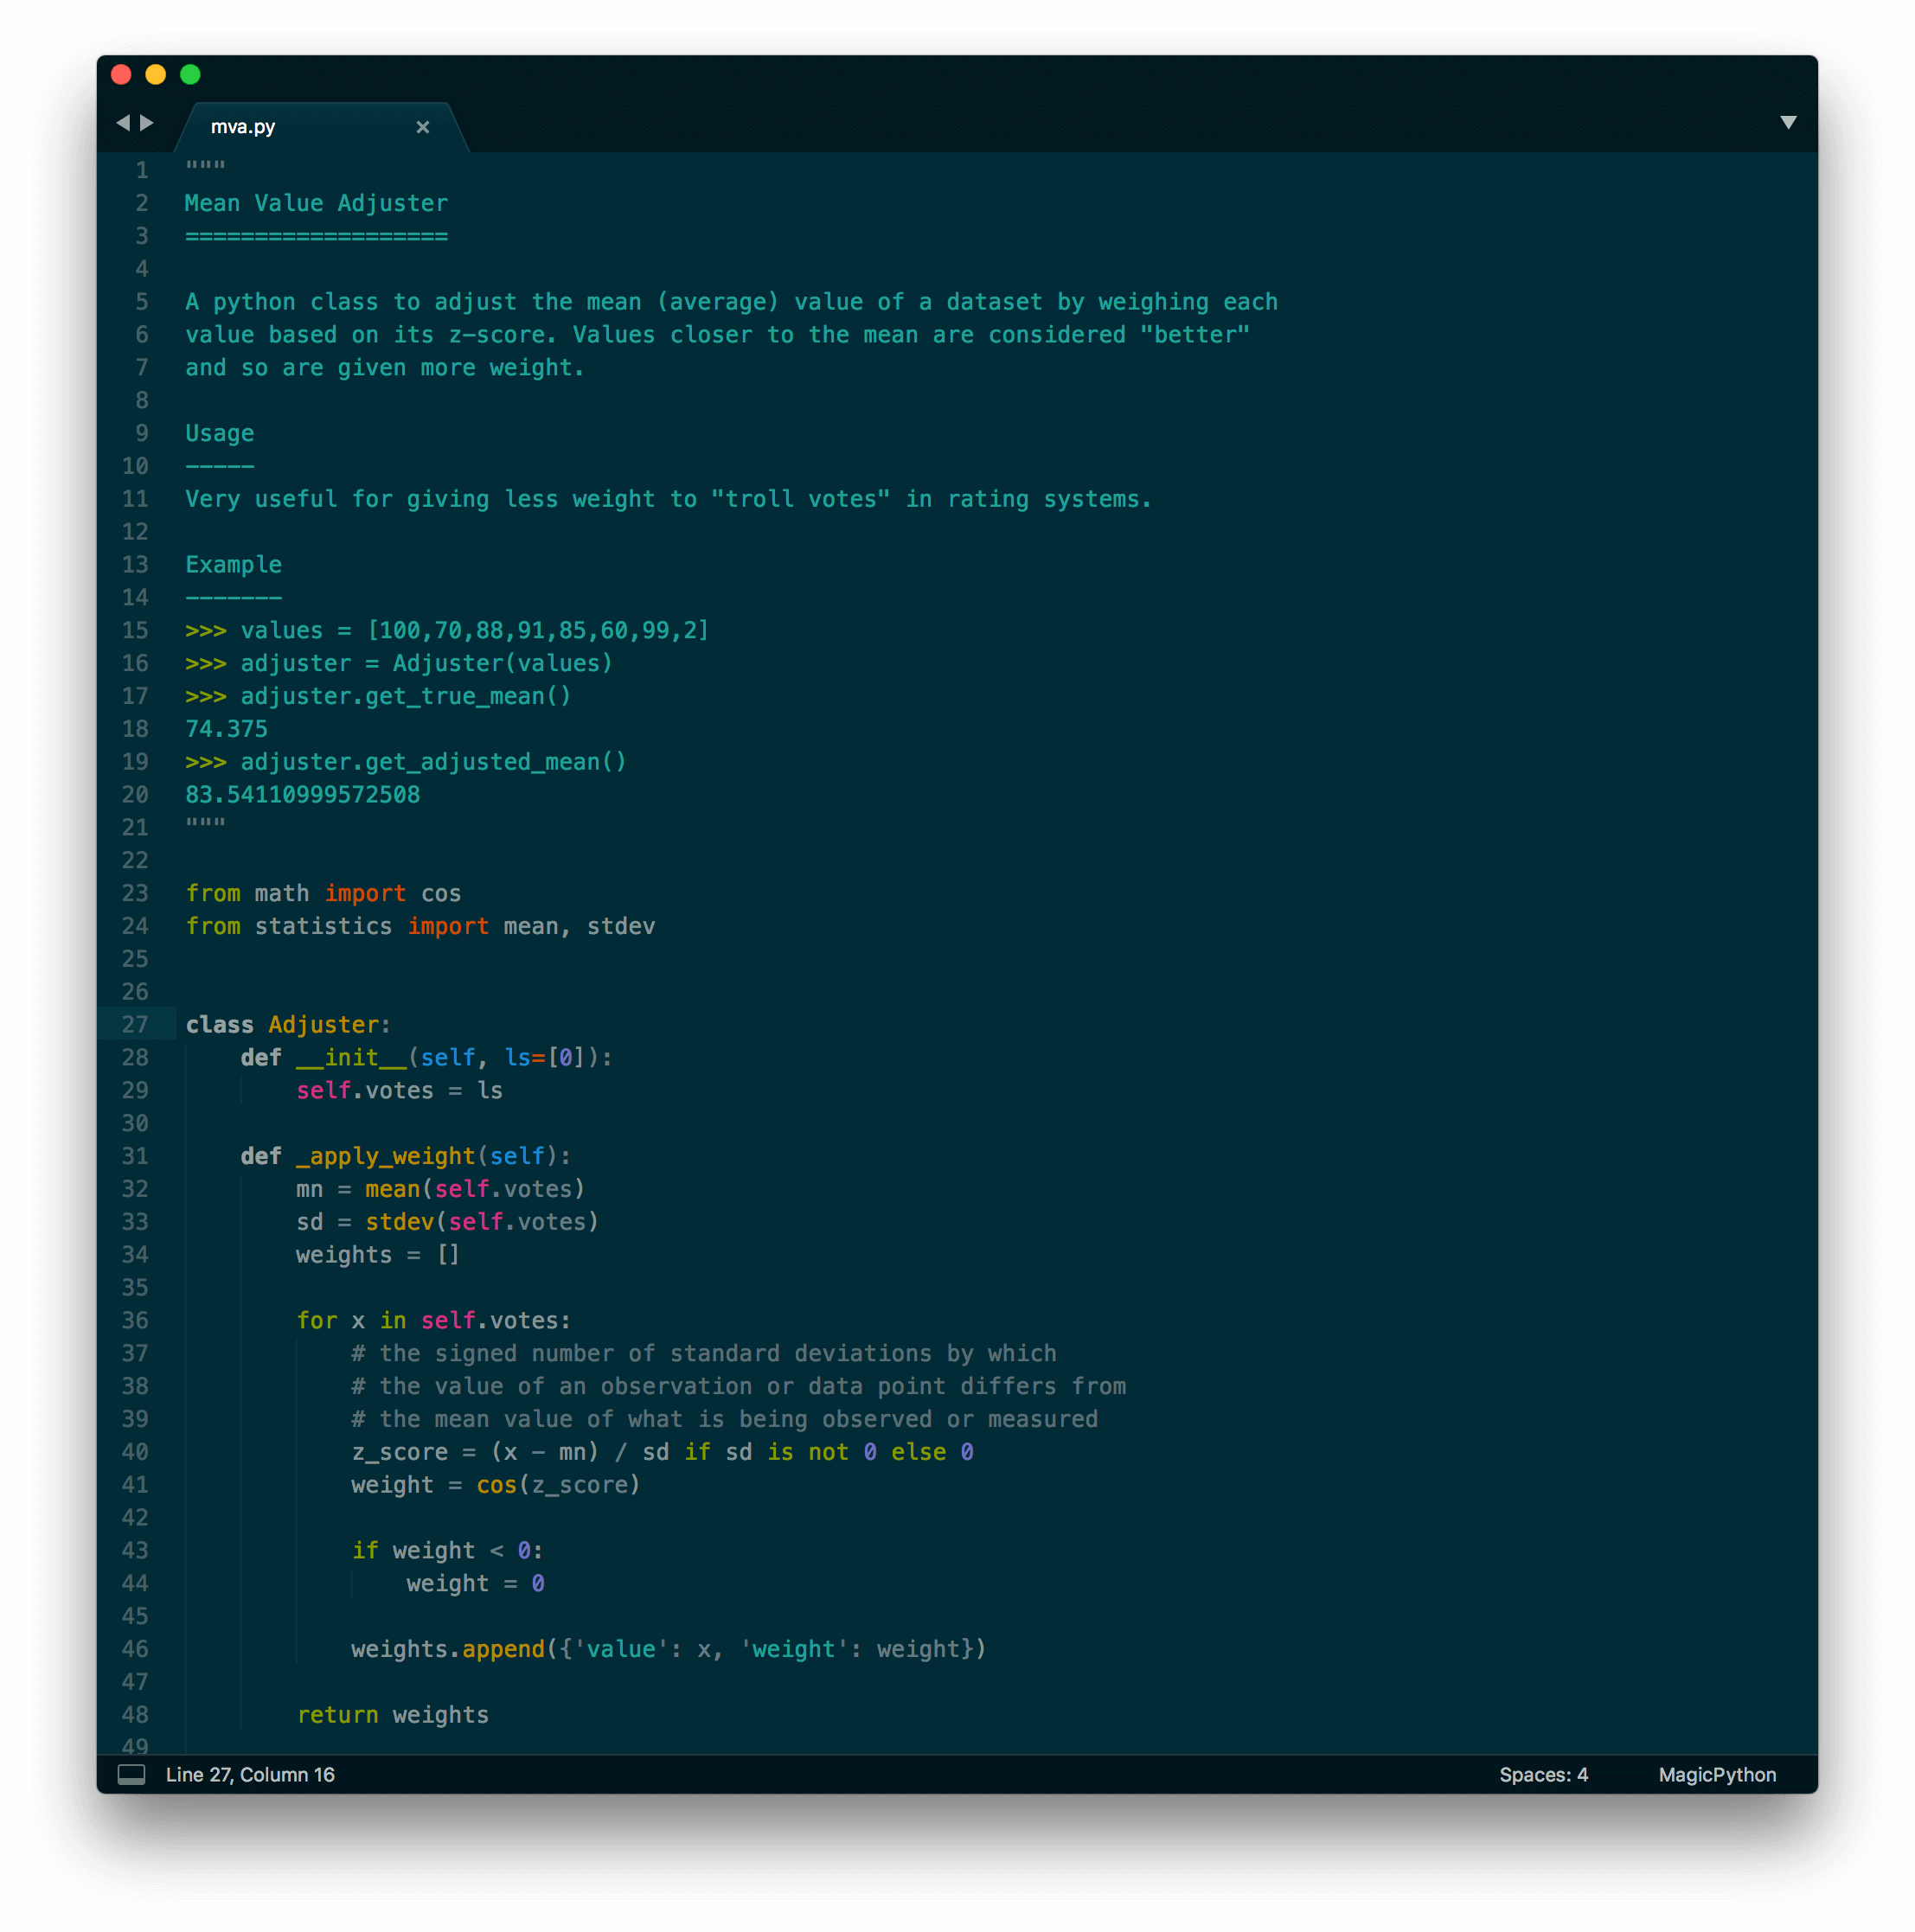The image size is (1915, 1932).
Task: Click the __init__ method name
Action: pyautogui.click(x=351, y=1058)
